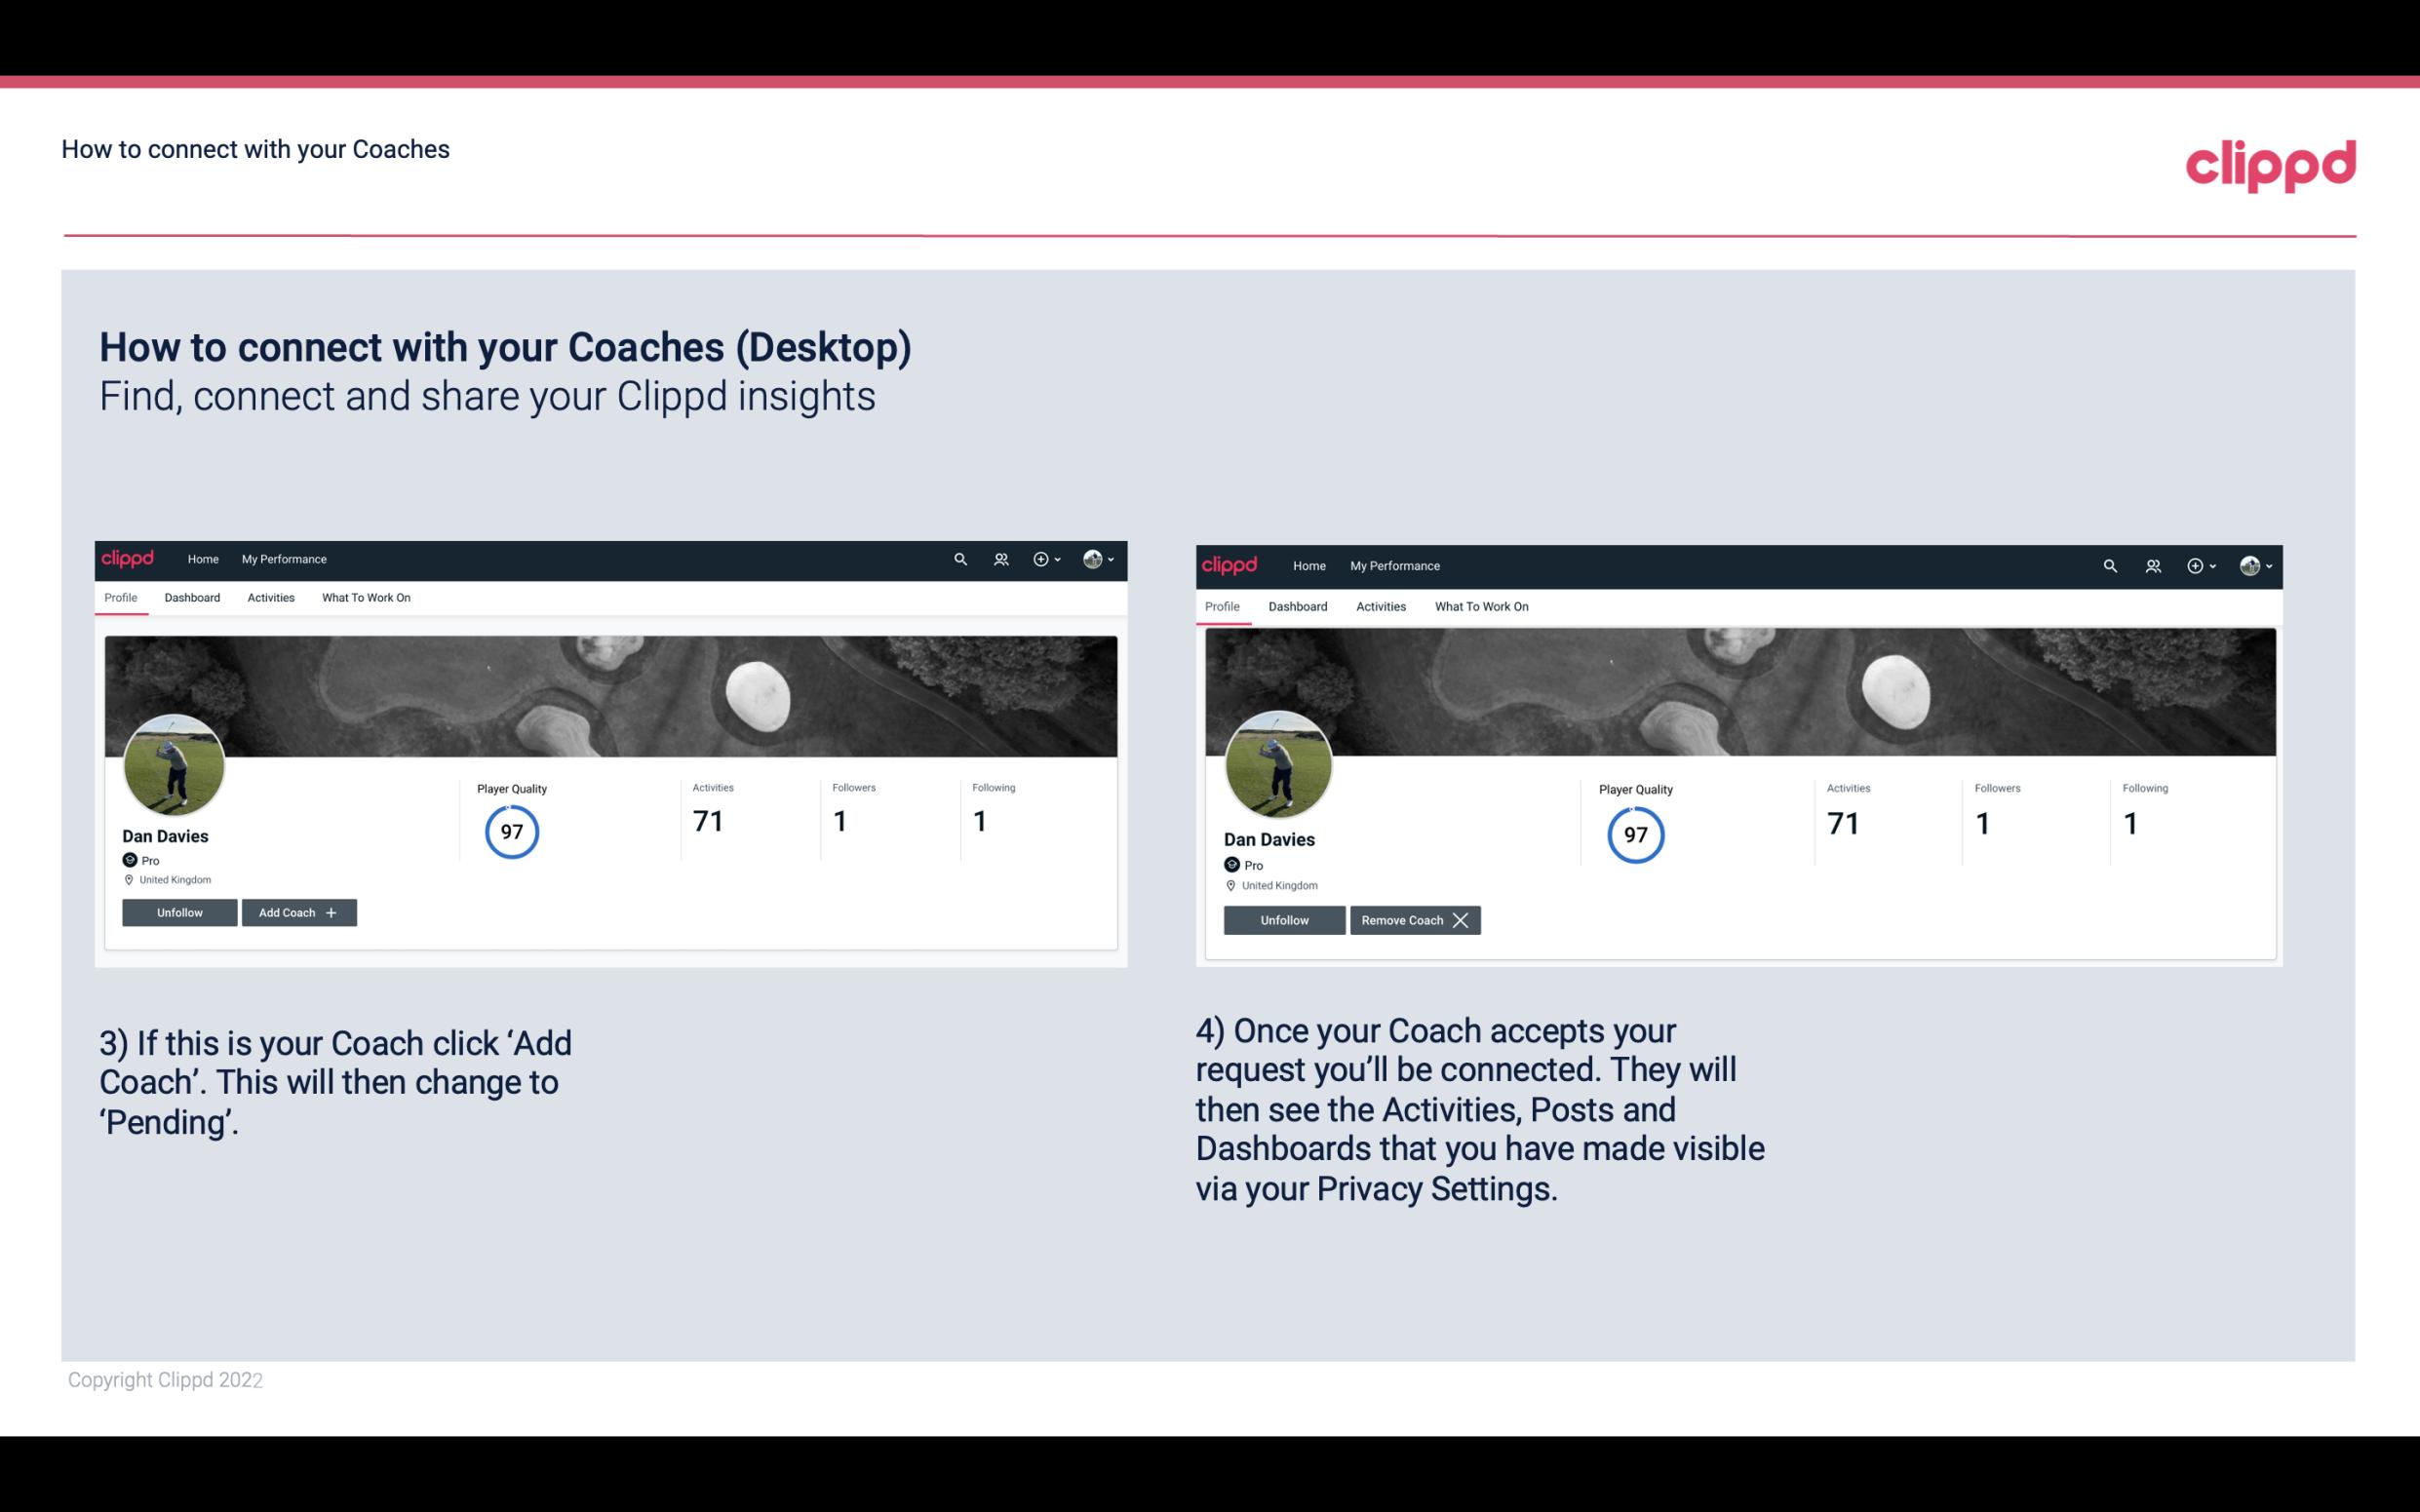This screenshot has height=1512, width=2420.
Task: Expand 'My Performance' dropdown in navbar
Action: (x=282, y=558)
